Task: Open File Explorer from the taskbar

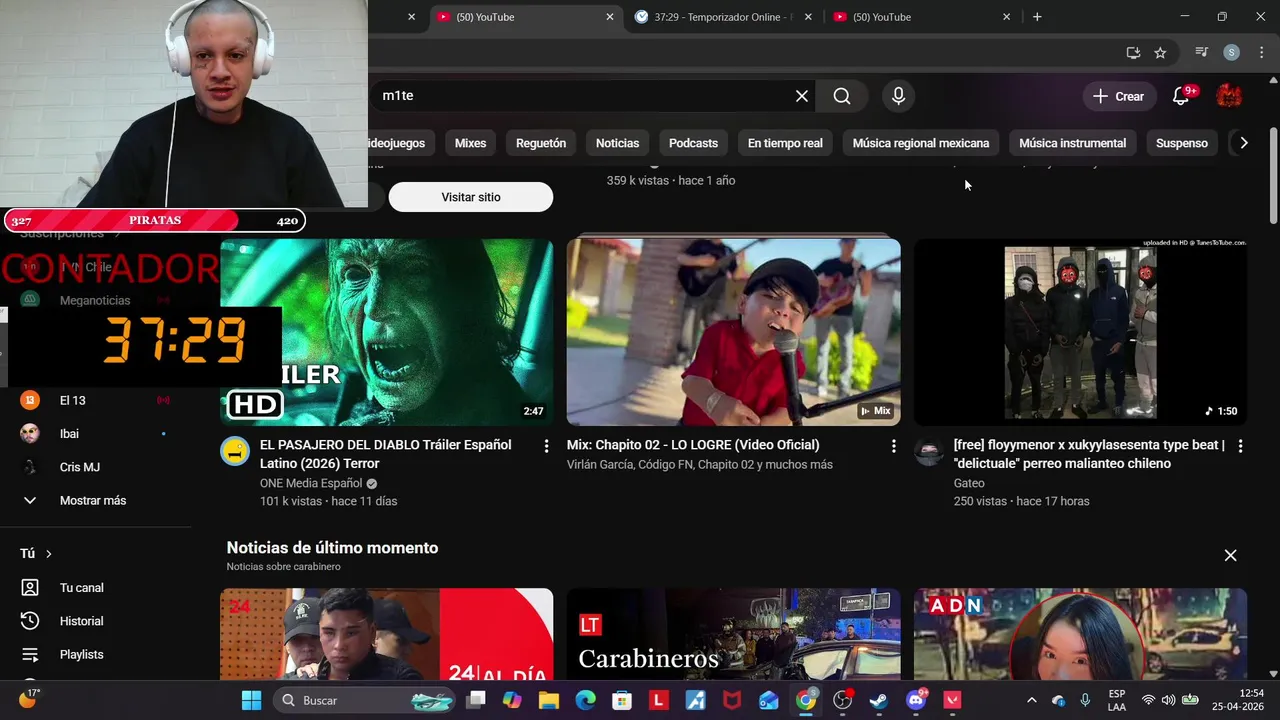Action: pos(549,700)
